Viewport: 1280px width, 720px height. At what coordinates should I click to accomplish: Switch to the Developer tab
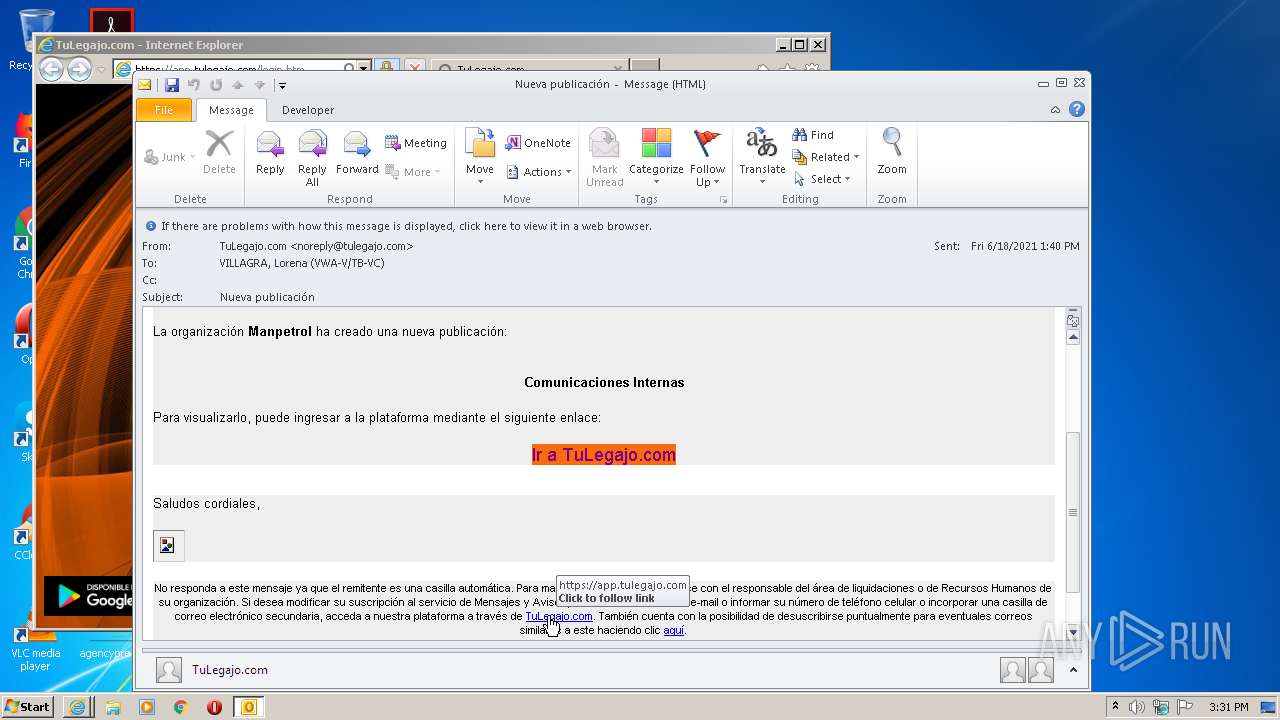(308, 110)
